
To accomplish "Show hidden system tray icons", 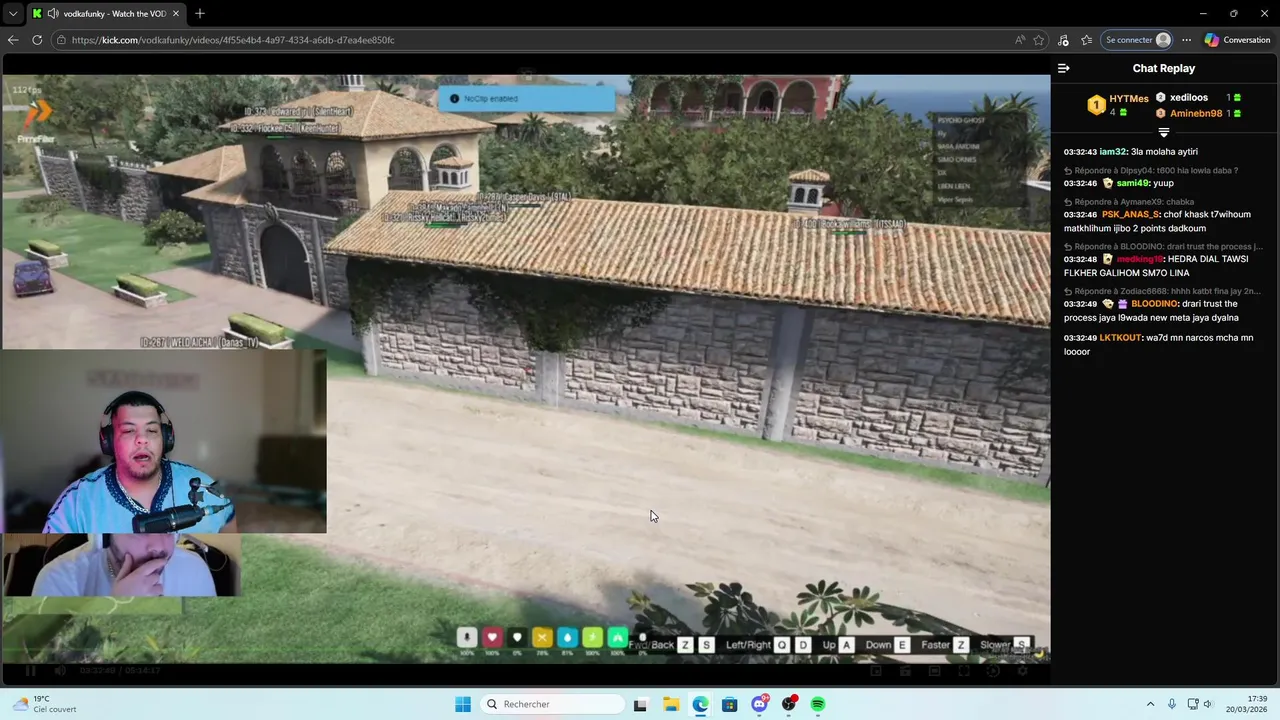I will (x=1150, y=704).
